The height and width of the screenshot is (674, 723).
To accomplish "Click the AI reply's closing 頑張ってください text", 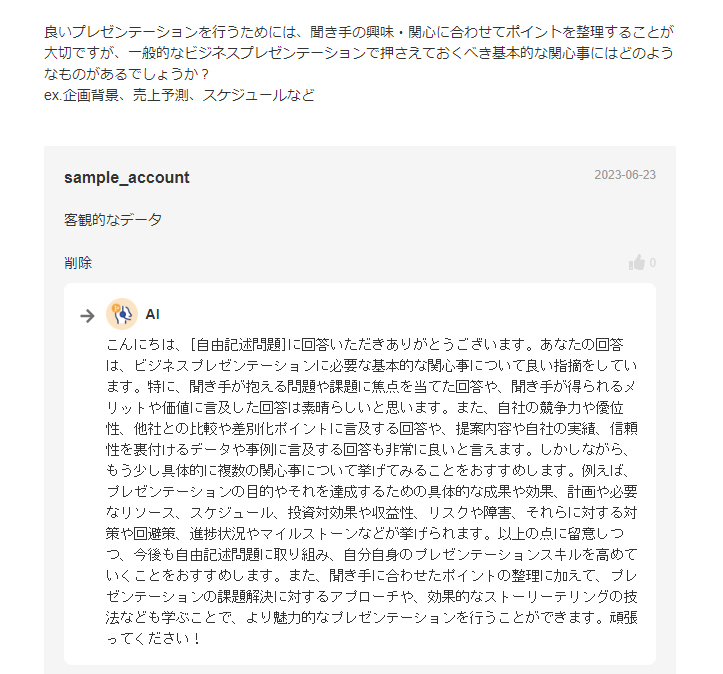I will 153,637.
